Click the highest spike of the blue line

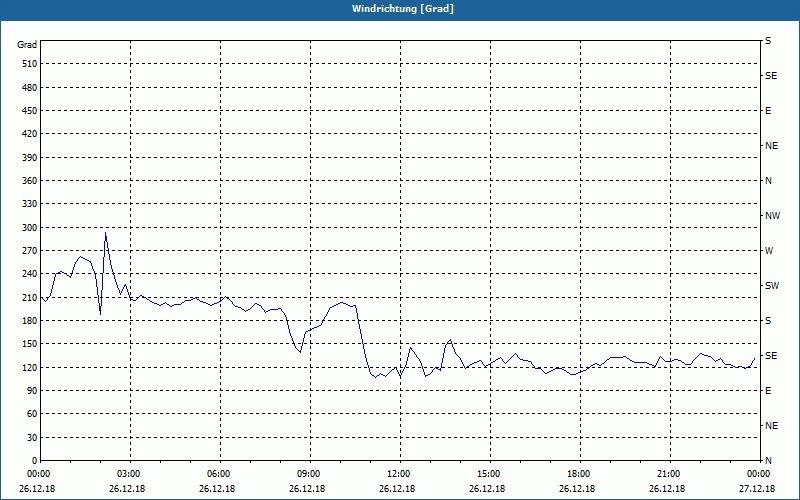tap(105, 233)
